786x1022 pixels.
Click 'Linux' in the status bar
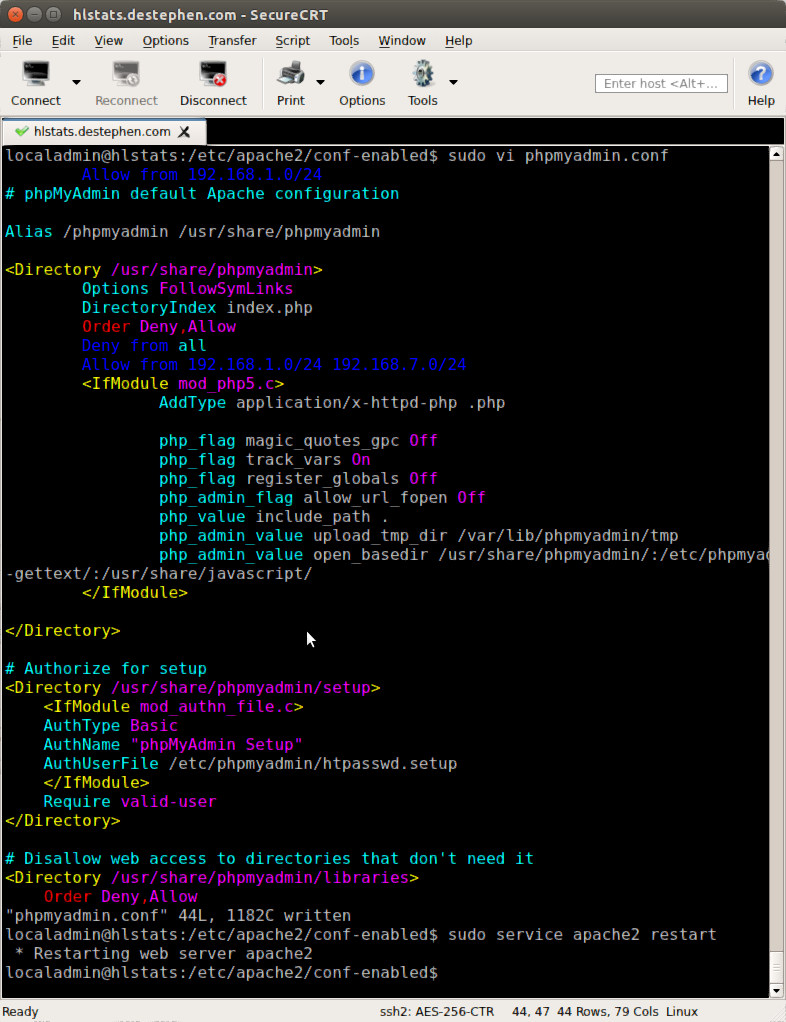(x=682, y=1011)
